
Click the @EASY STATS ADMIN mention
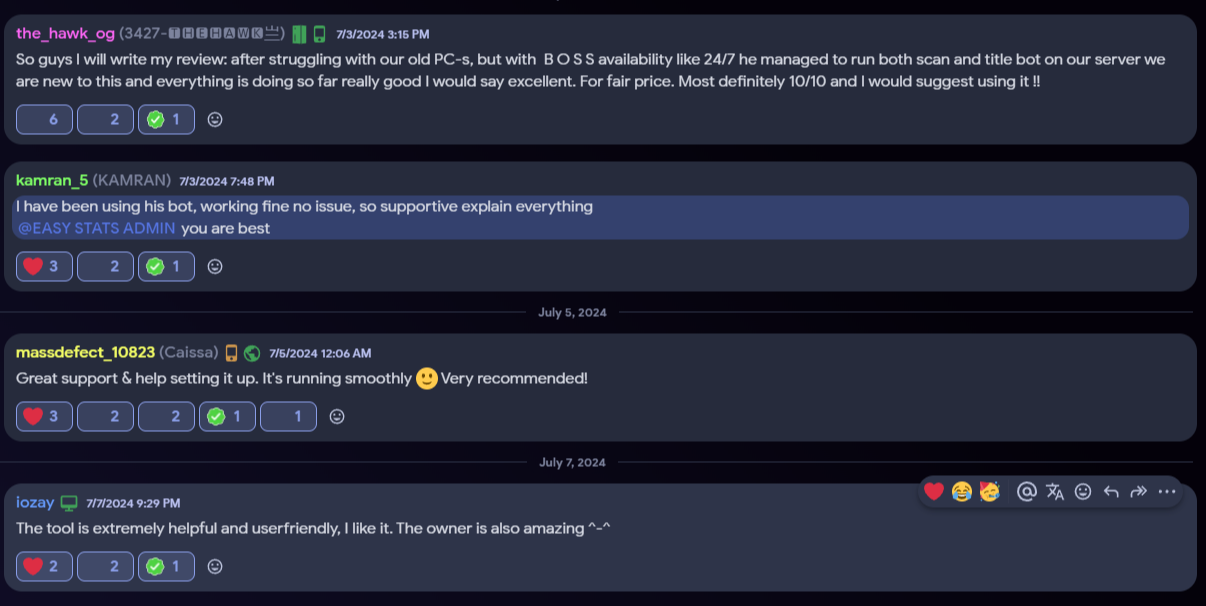pos(96,228)
